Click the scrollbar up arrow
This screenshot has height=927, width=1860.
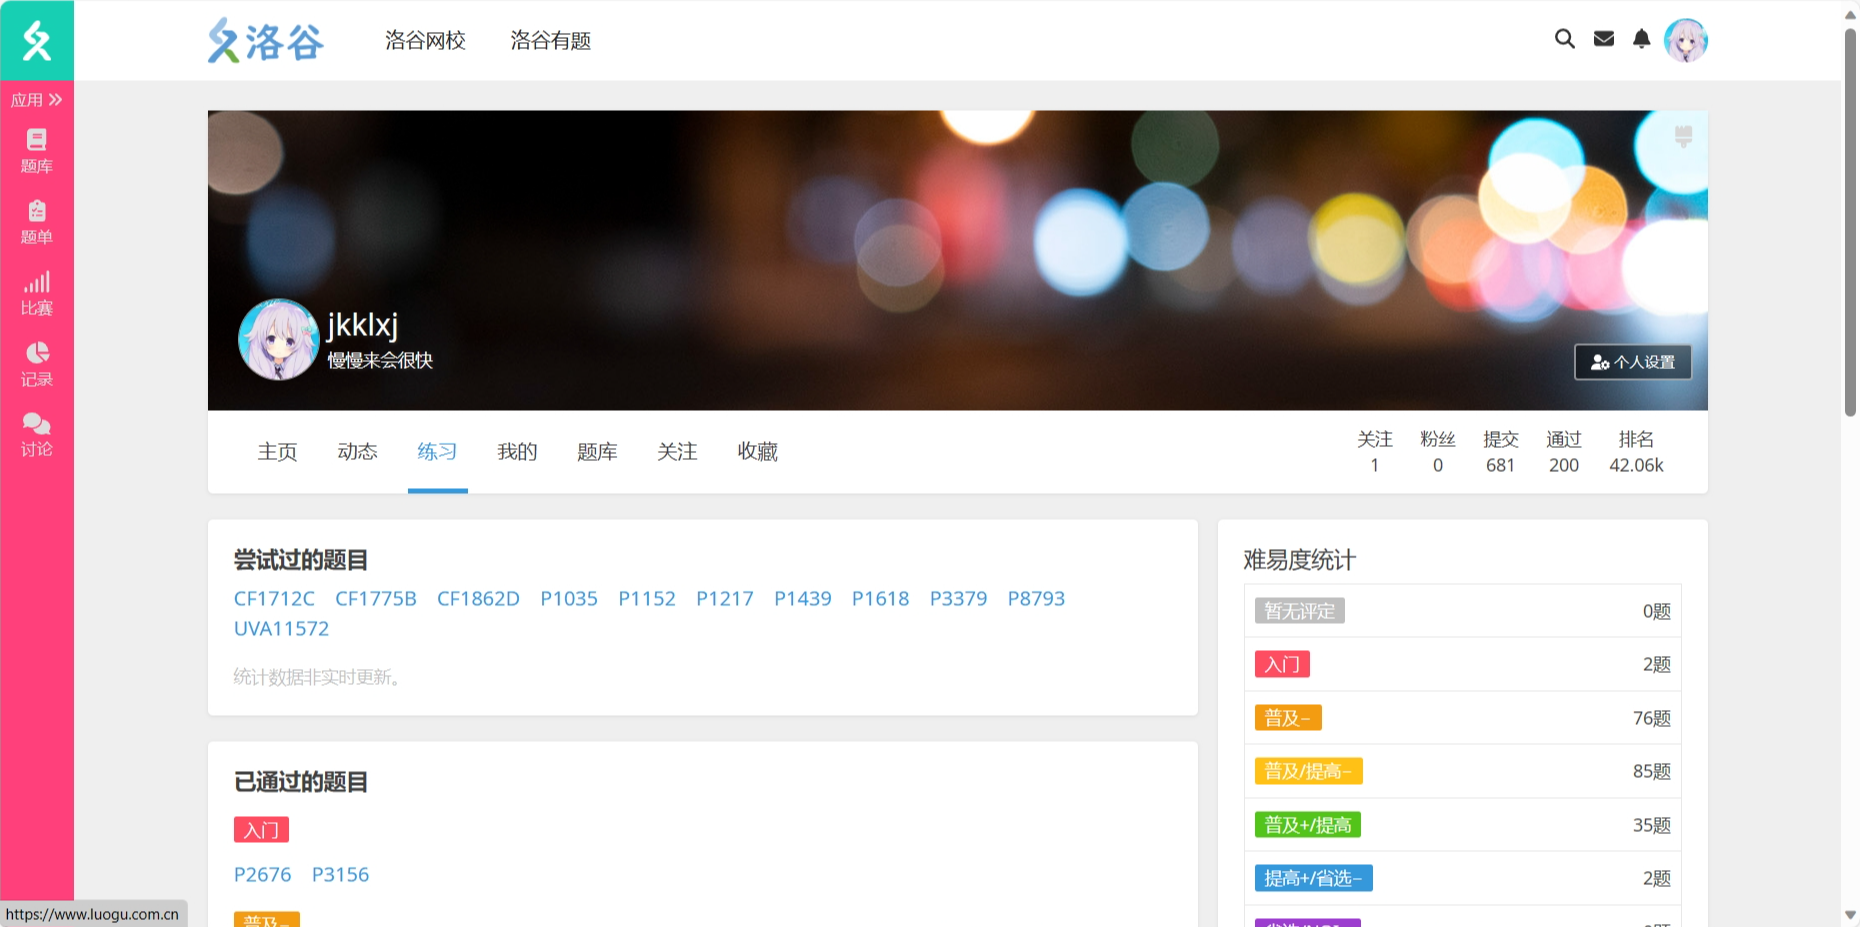pyautogui.click(x=1850, y=13)
